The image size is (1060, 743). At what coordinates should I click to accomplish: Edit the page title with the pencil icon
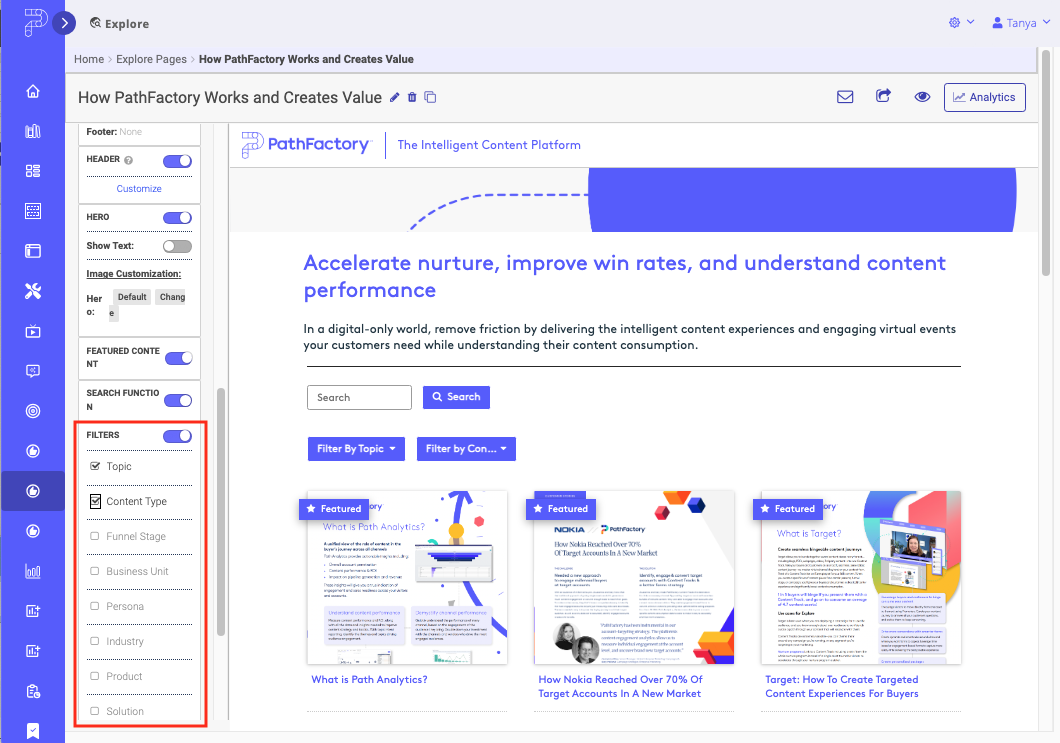396,99
